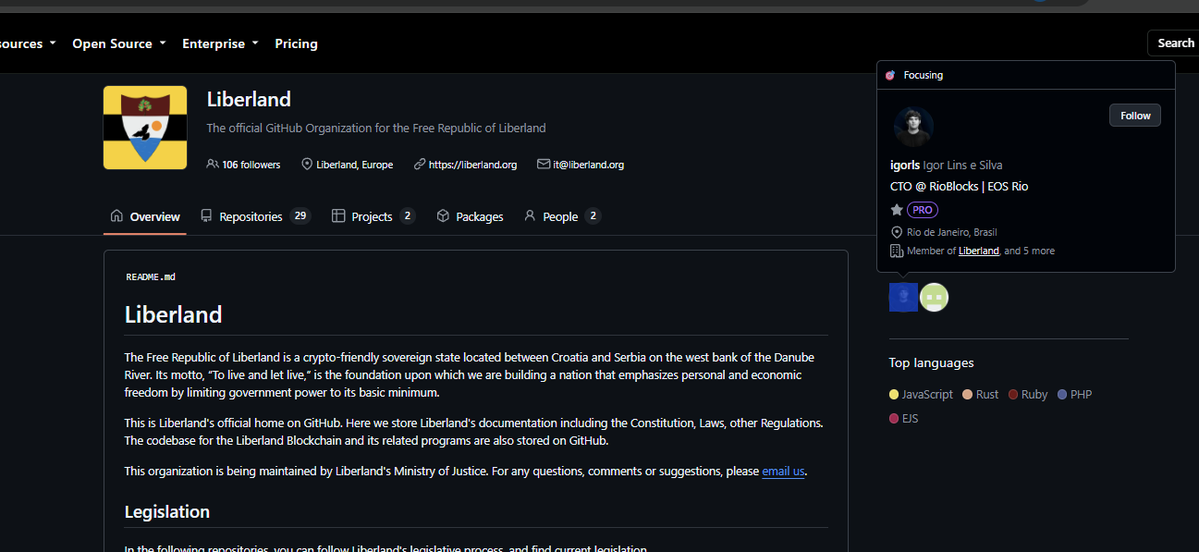Click the Legislation heading in README

167,511
